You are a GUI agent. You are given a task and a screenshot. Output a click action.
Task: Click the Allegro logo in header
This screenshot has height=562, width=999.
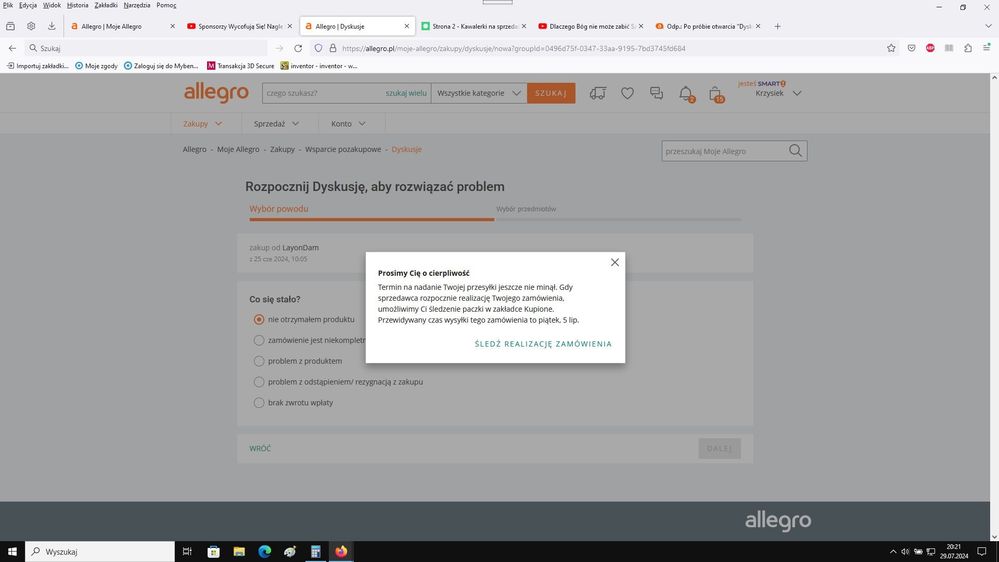pyautogui.click(x=215, y=93)
